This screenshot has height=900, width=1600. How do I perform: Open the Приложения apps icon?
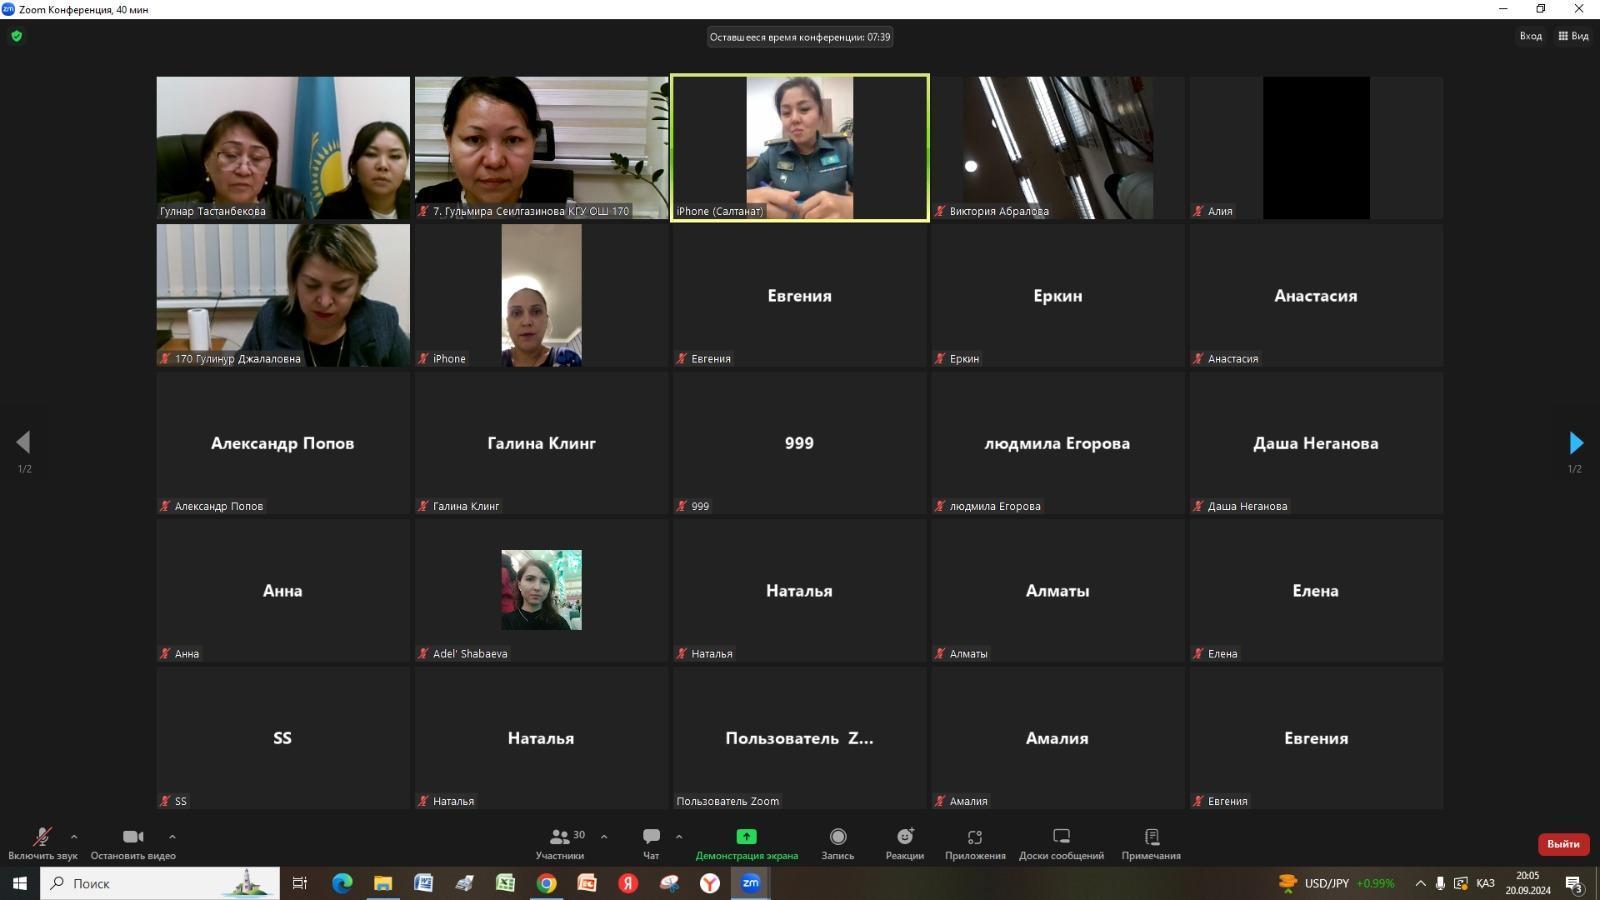pyautogui.click(x=975, y=837)
